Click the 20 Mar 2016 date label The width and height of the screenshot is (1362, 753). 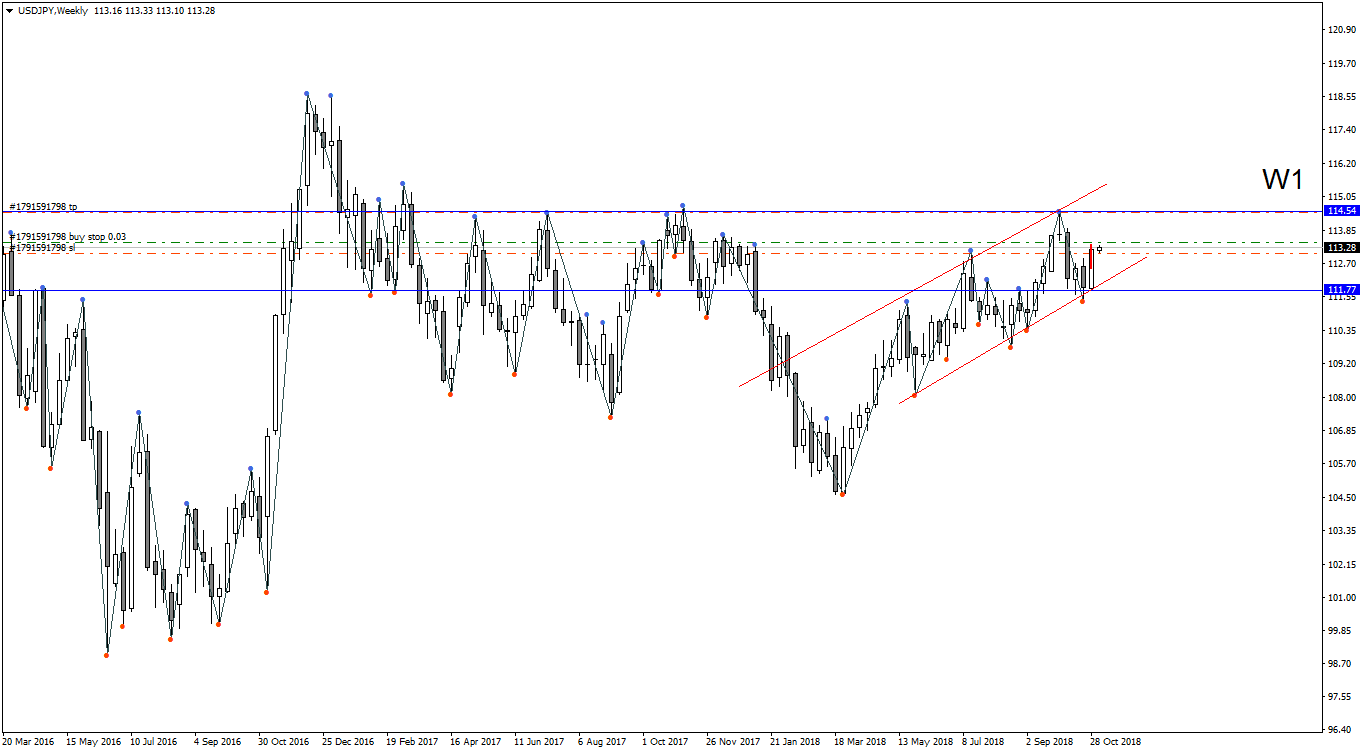point(28,742)
